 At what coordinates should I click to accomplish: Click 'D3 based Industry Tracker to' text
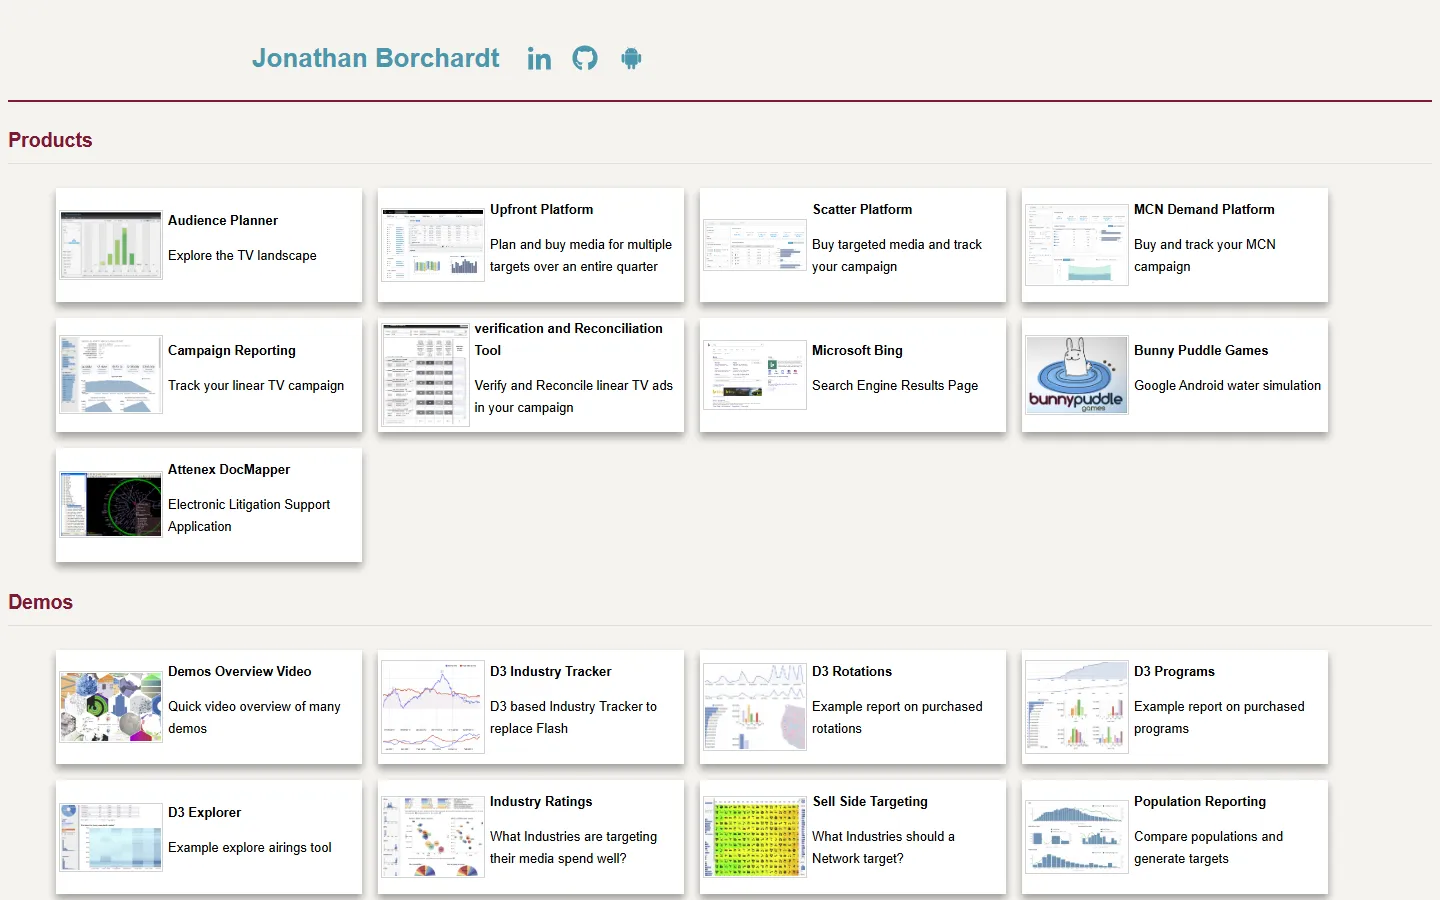[x=573, y=706]
